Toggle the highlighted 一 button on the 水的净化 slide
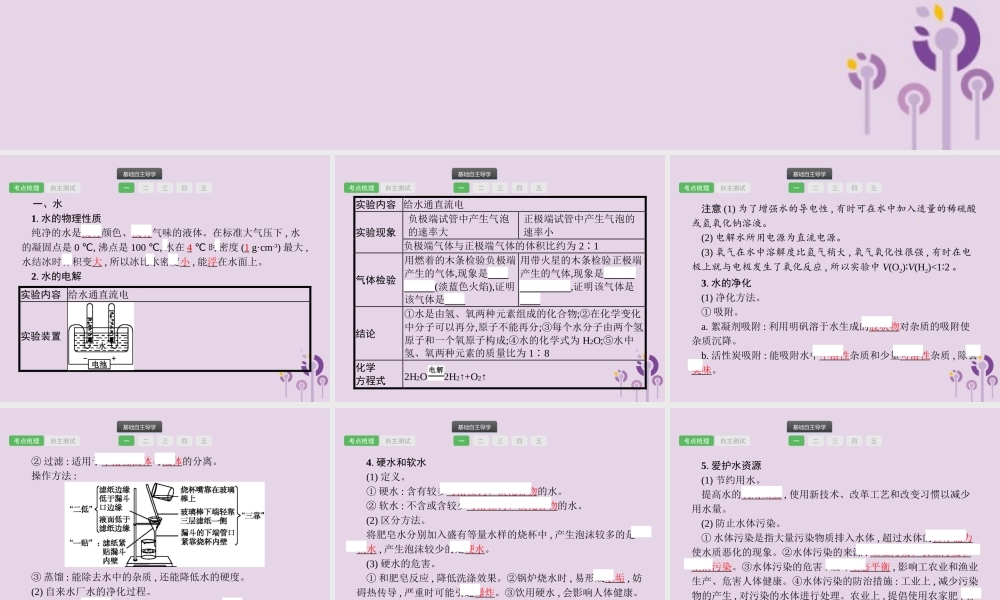 pyautogui.click(x=796, y=188)
